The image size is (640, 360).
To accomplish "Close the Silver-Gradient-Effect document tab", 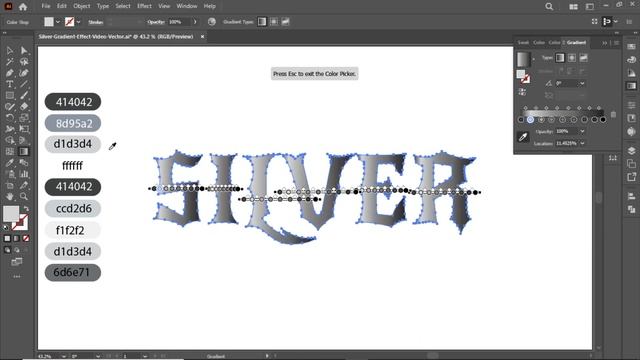I will [x=202, y=37].
